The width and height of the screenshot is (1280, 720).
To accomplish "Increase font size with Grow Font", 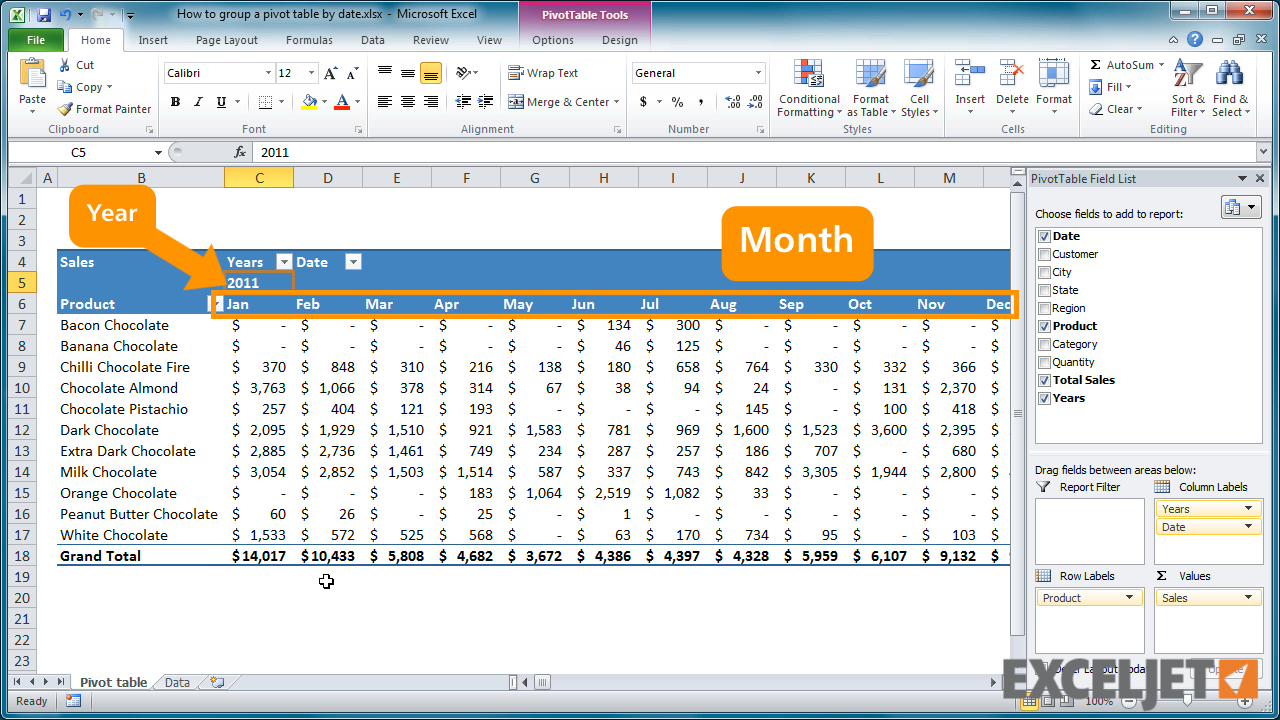I will [332, 74].
